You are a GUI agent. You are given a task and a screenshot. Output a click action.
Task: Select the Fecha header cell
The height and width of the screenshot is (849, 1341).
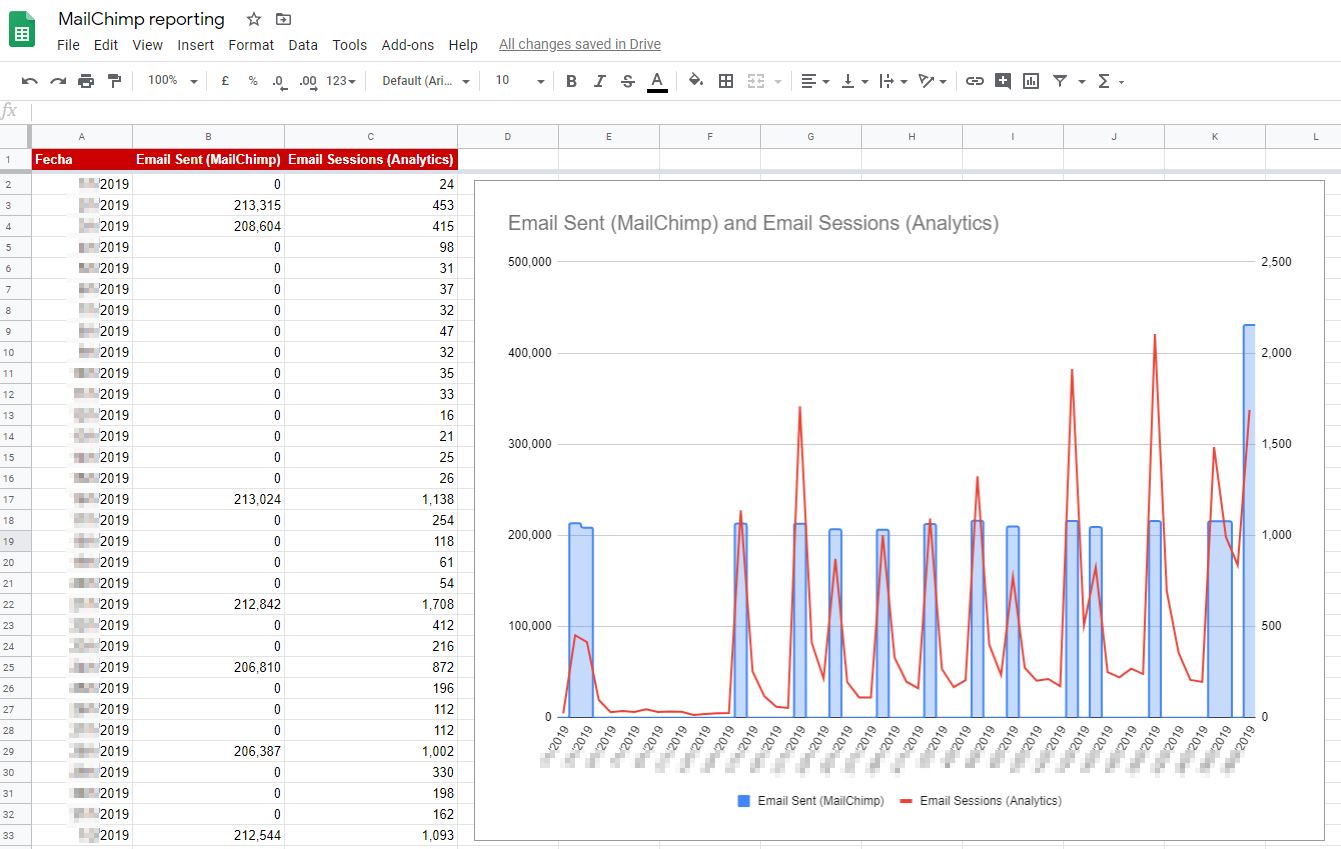pos(82,159)
